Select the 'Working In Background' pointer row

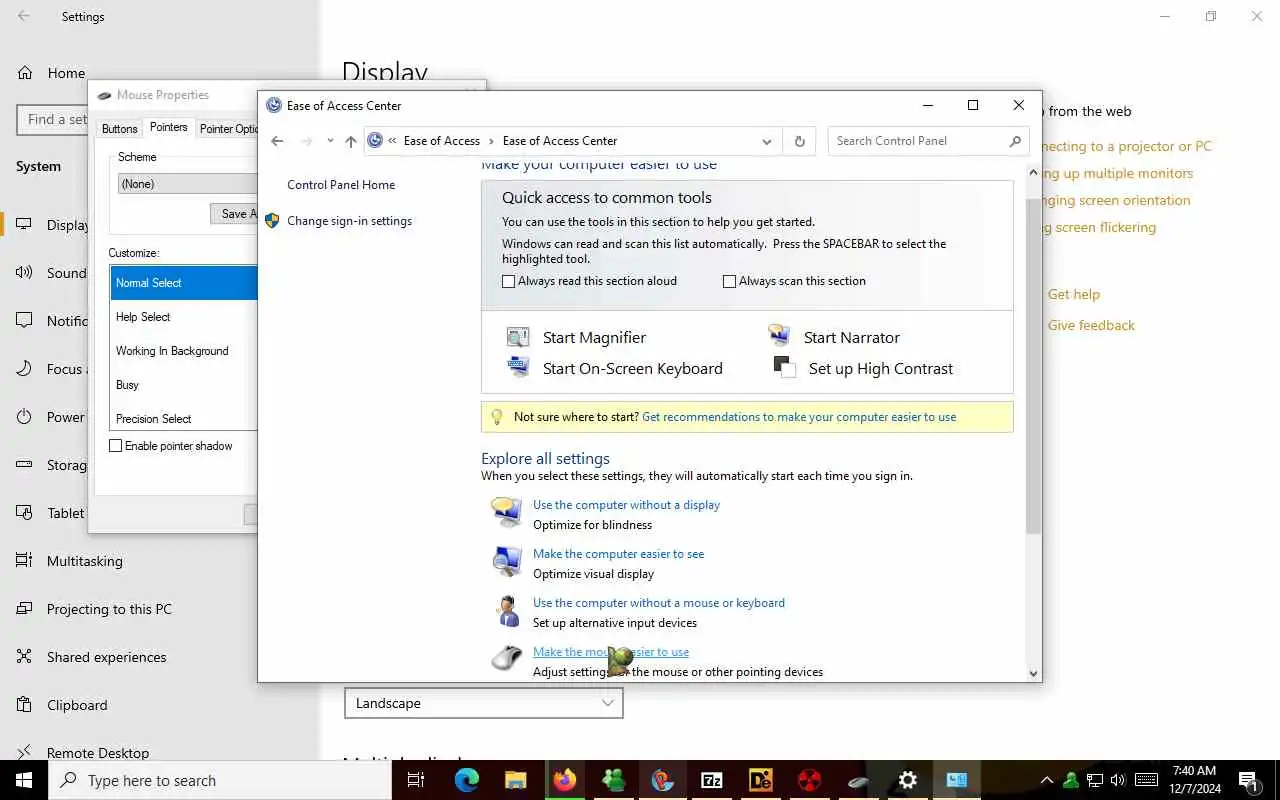coord(183,351)
